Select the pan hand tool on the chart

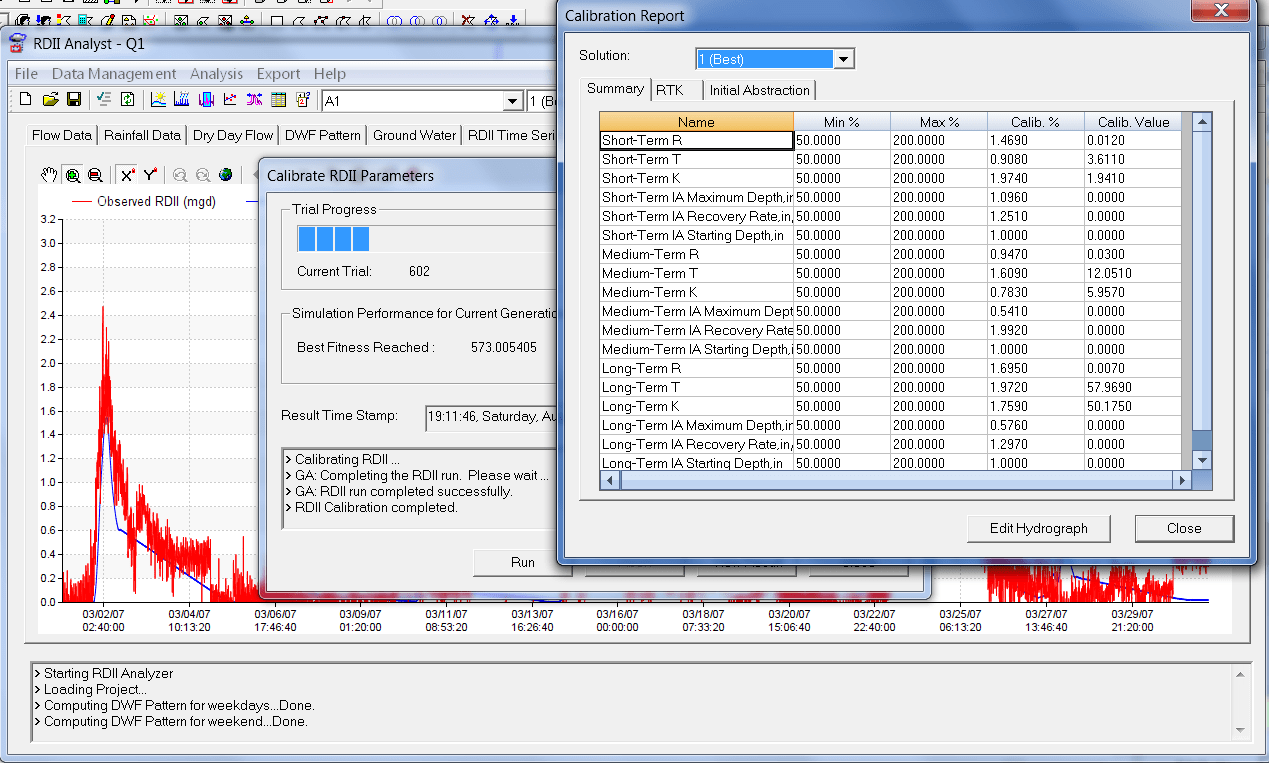coord(49,175)
